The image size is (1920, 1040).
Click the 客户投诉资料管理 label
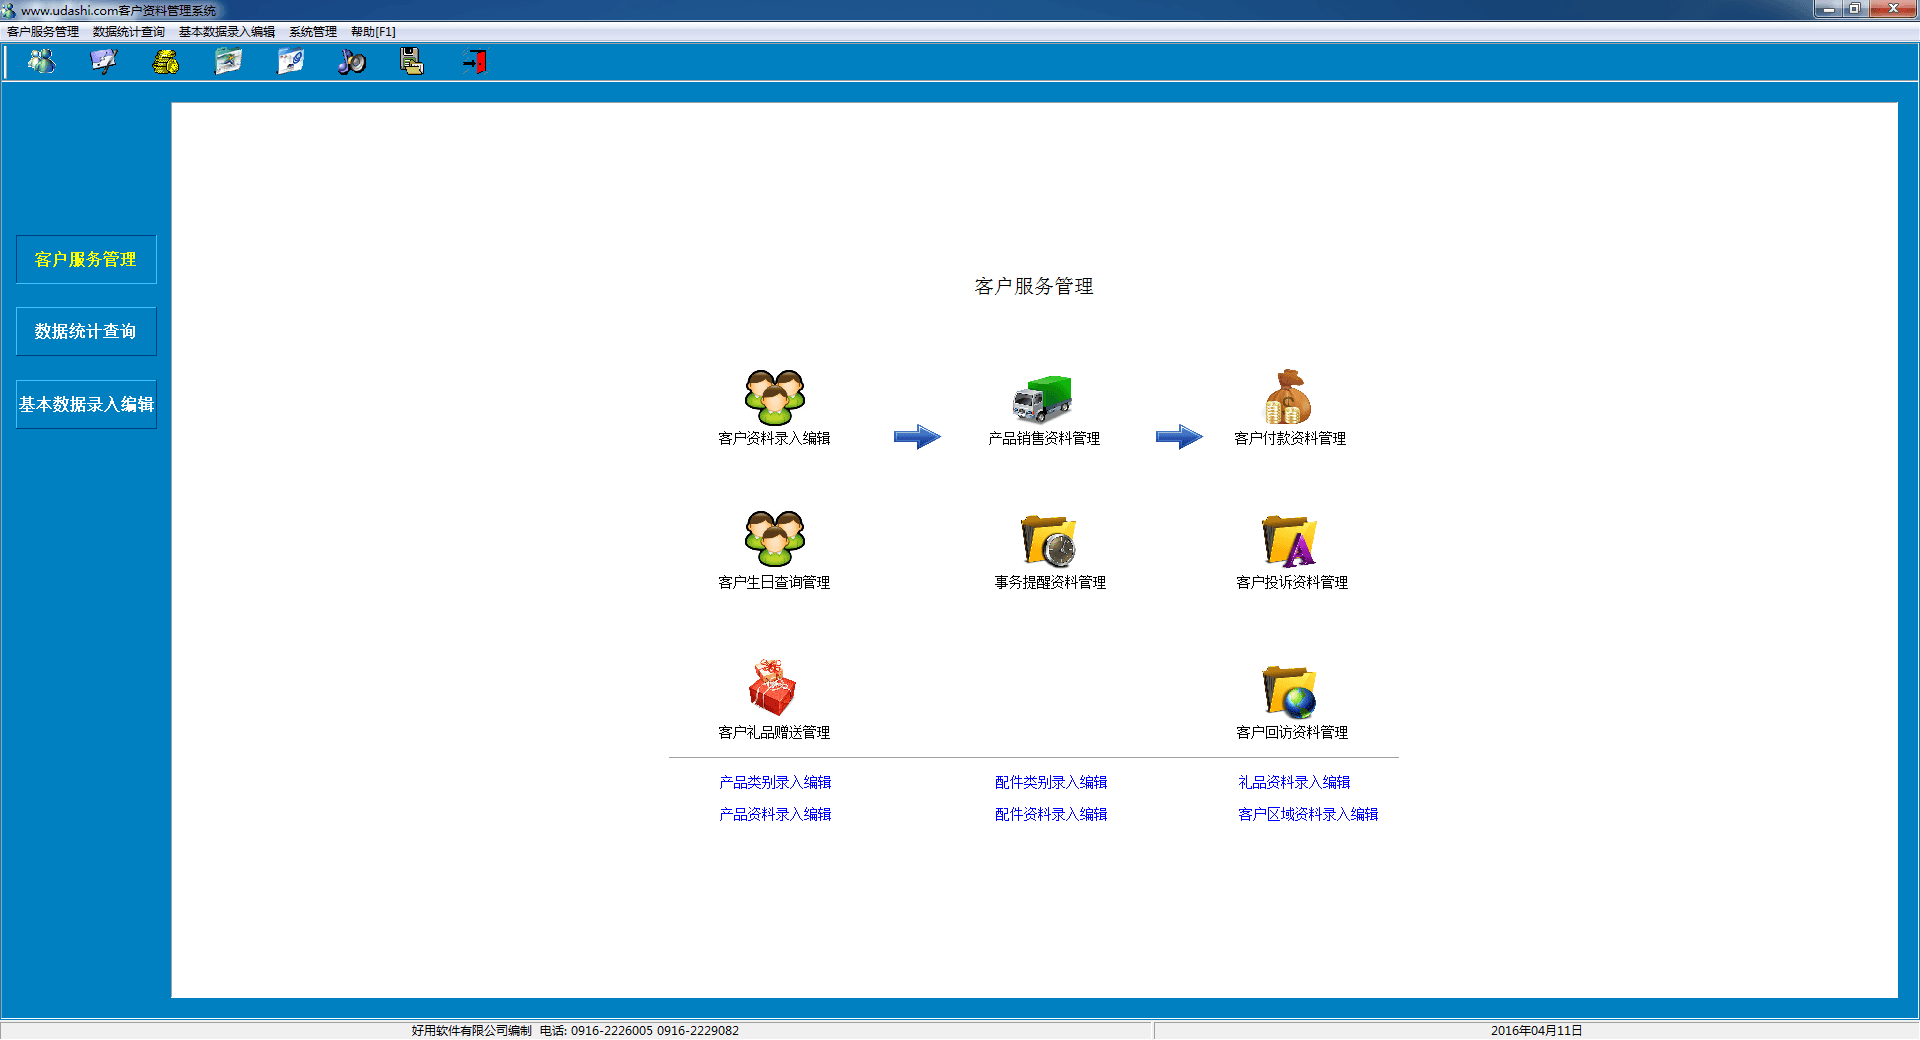coord(1292,582)
